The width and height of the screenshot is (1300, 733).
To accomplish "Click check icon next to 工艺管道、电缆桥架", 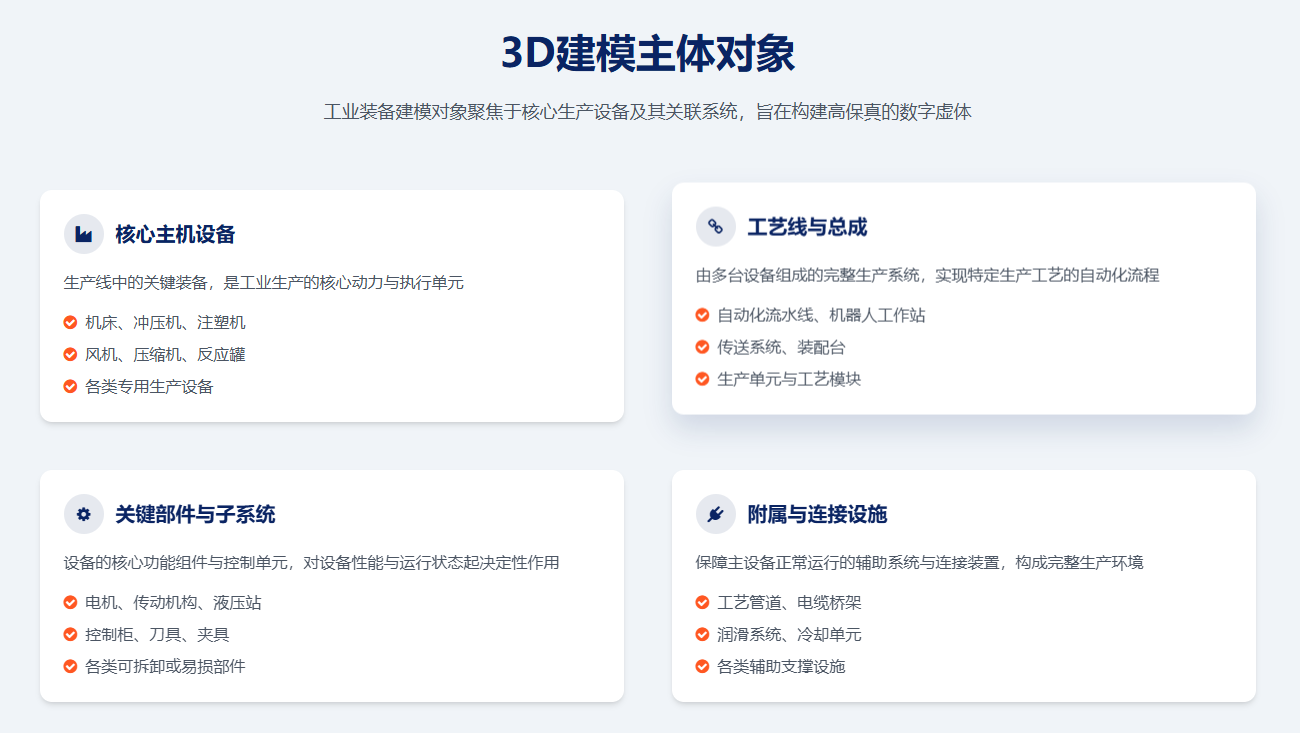I will tap(703, 602).
